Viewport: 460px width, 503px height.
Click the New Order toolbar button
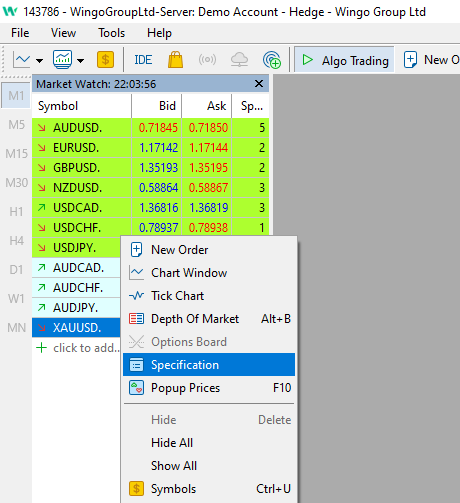tap(431, 60)
